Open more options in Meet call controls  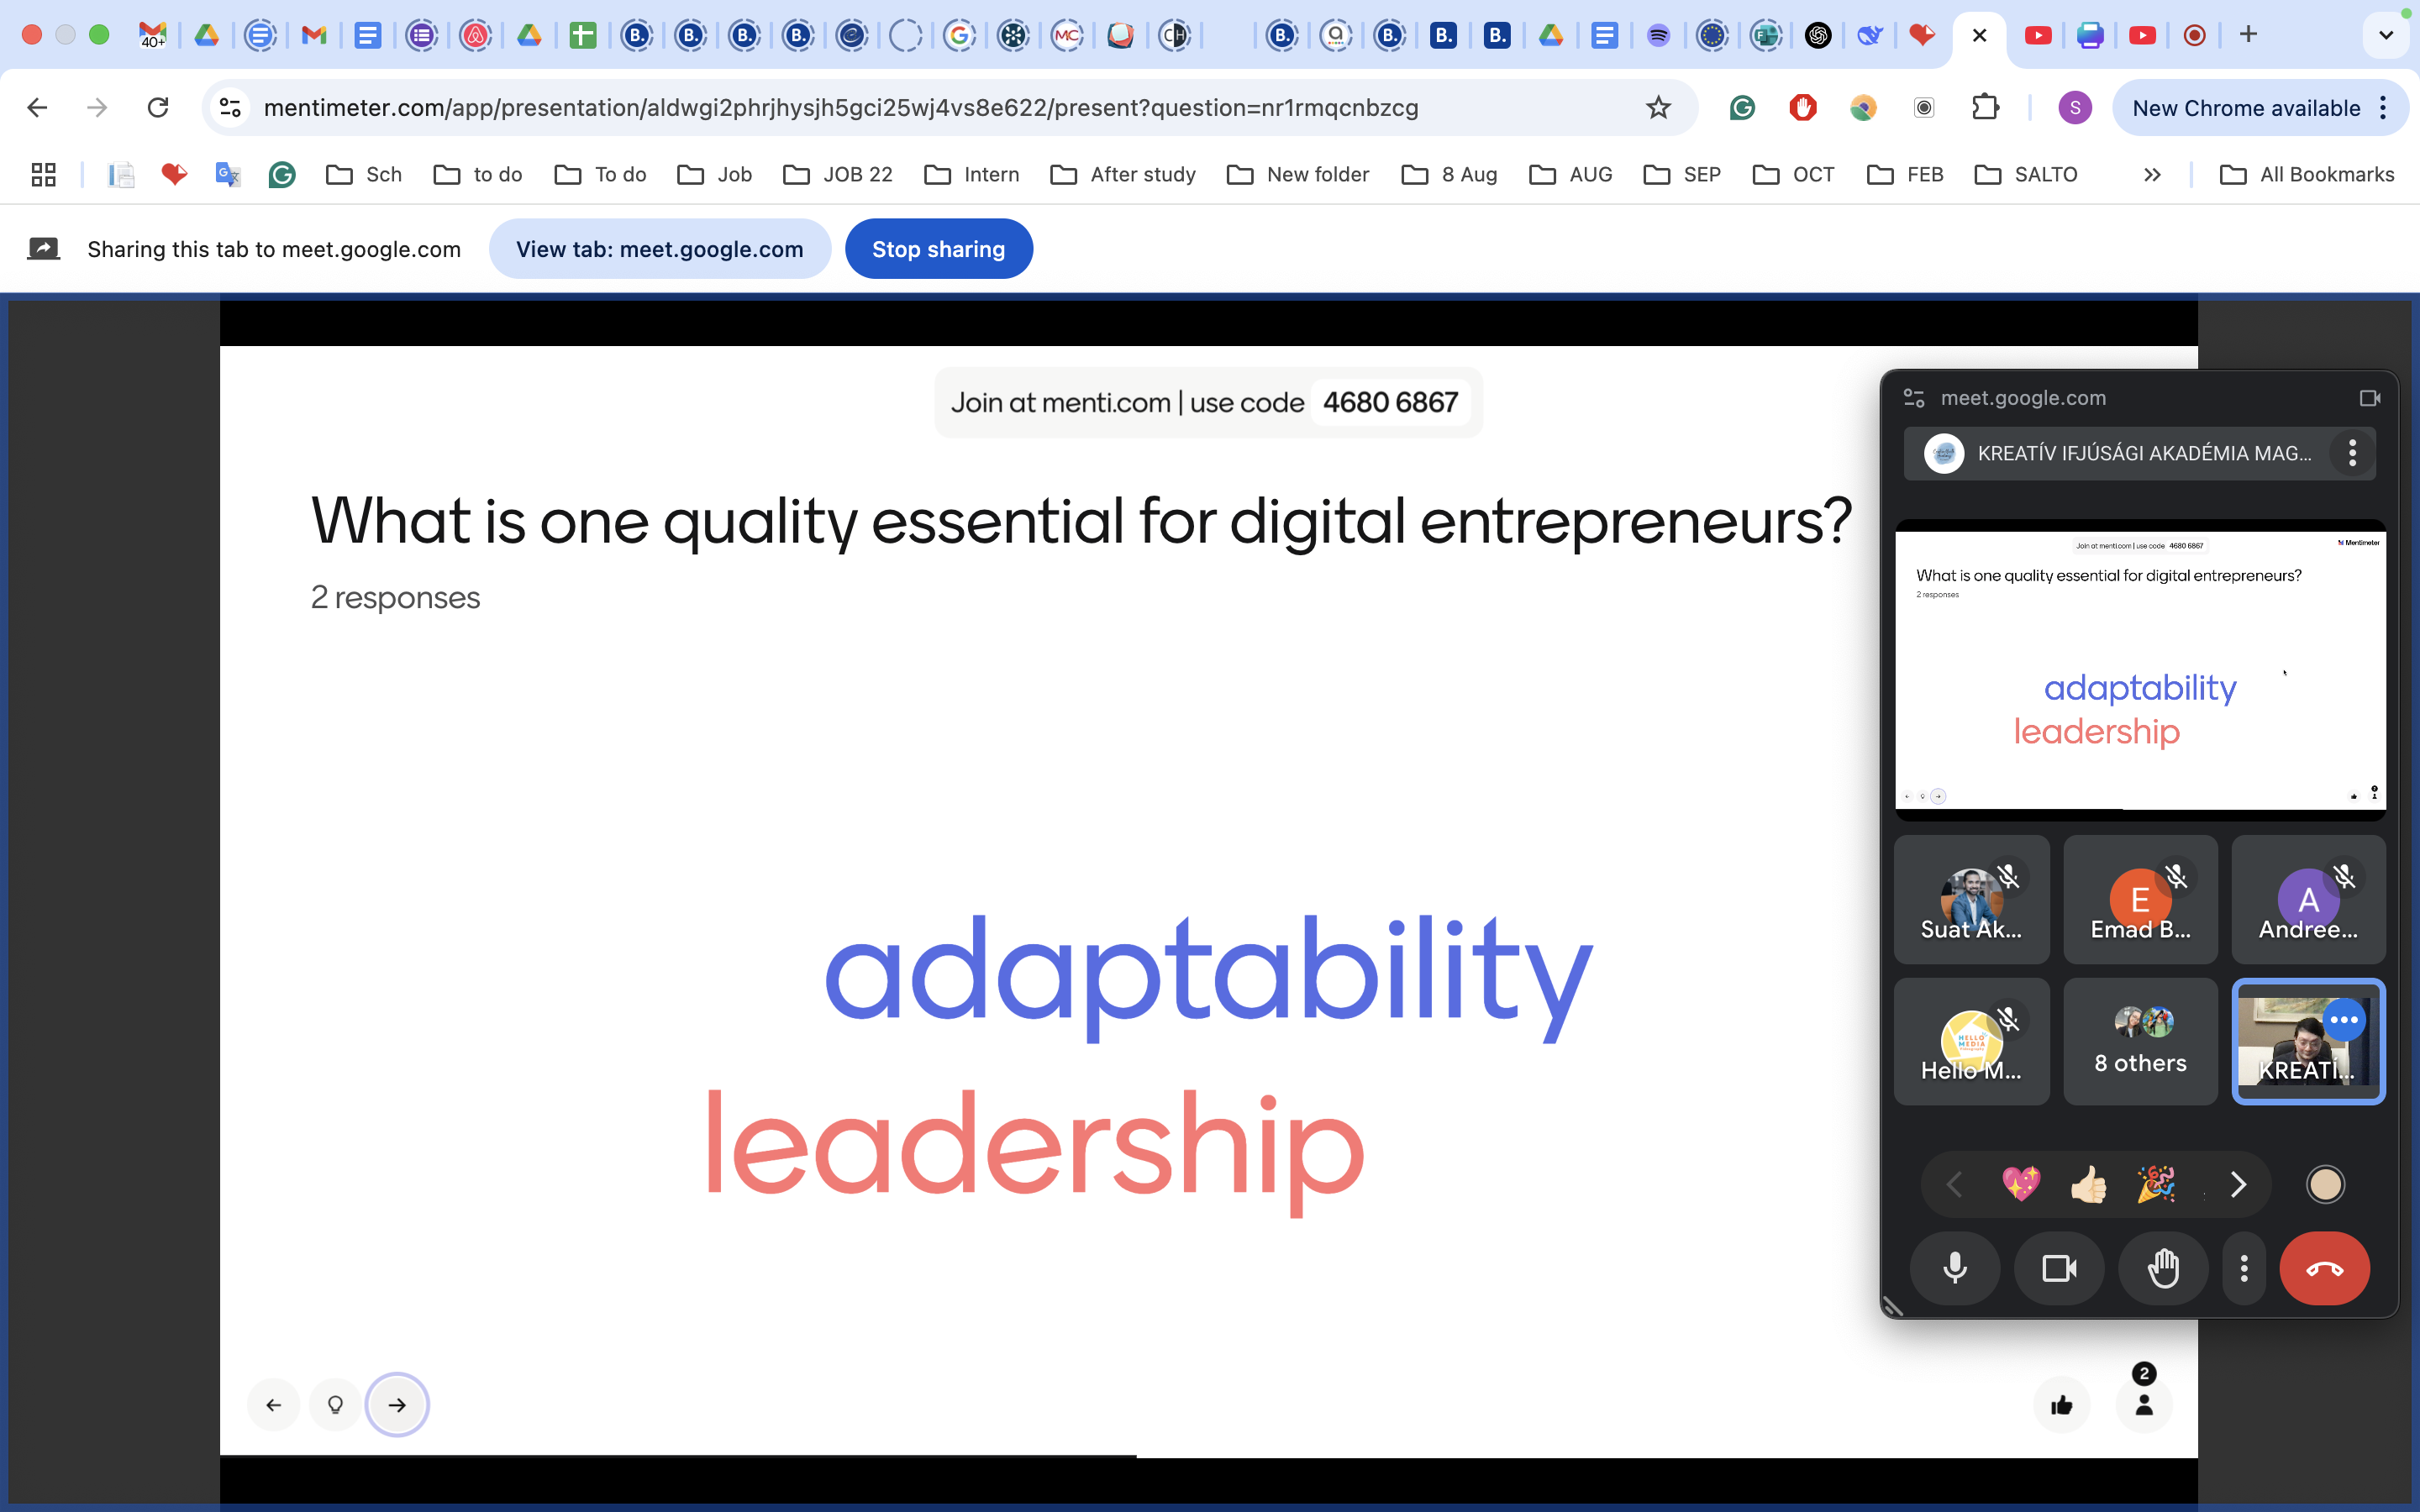click(2244, 1268)
